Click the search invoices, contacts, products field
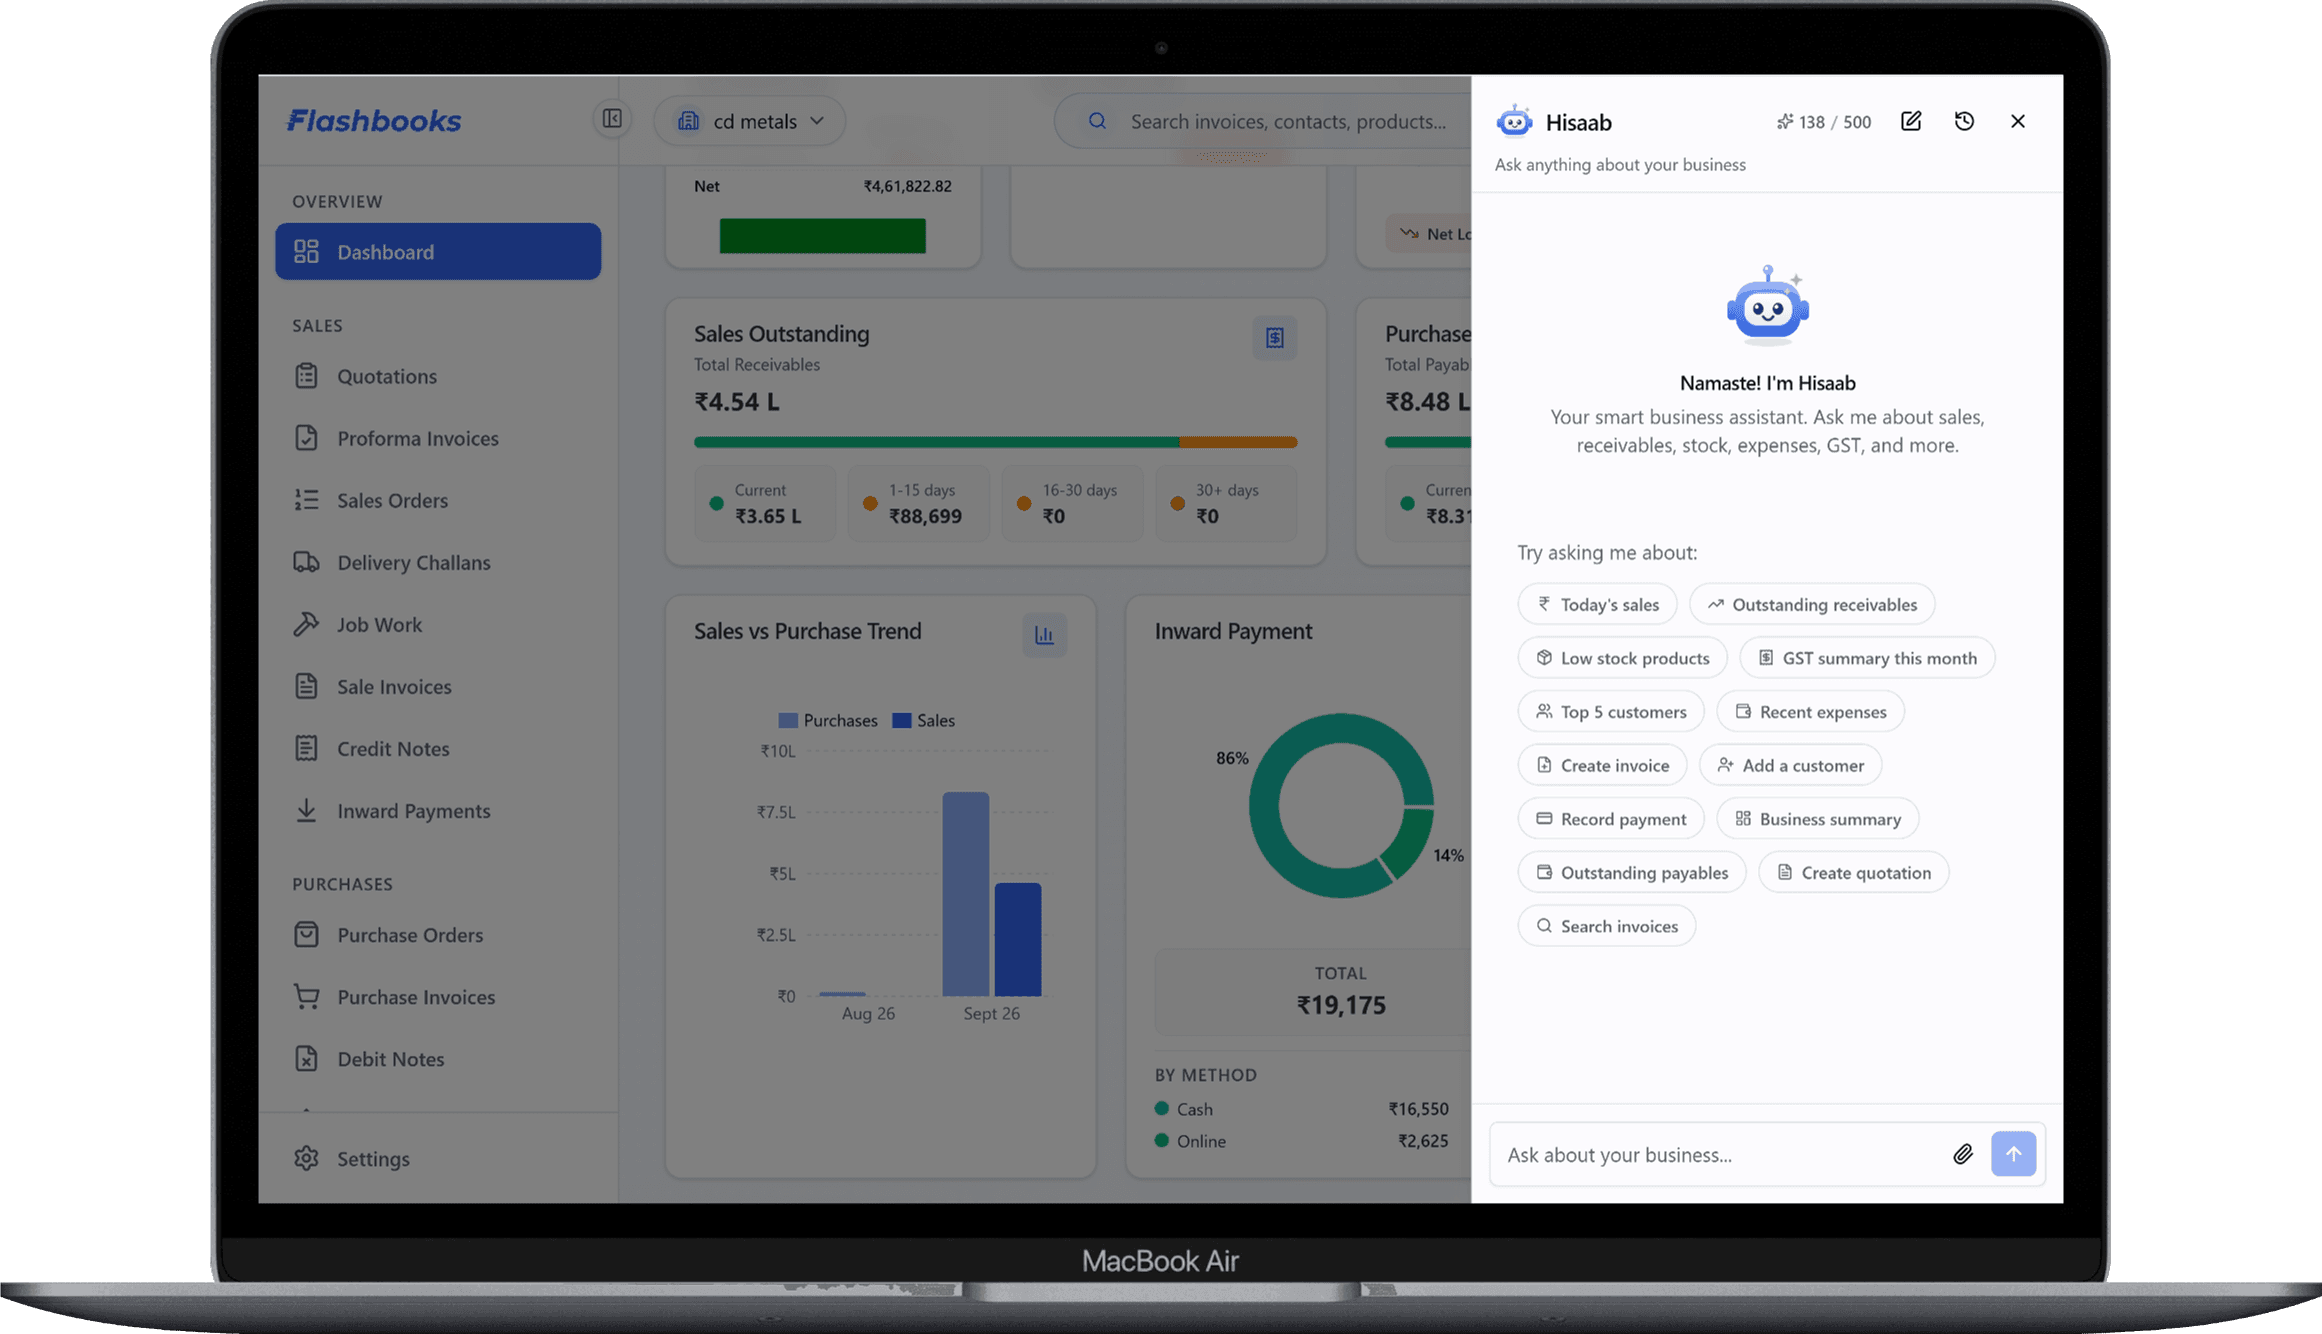Screen dimensions: 2322x1334 pos(1265,121)
